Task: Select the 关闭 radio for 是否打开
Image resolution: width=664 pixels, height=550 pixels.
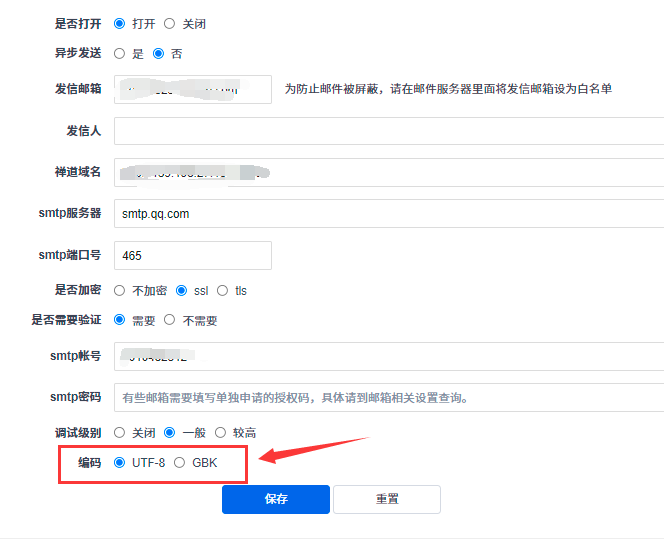Action: tap(169, 24)
